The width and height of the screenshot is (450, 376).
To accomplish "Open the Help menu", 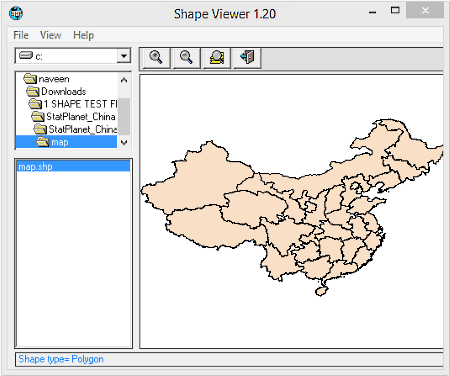I will click(x=83, y=35).
